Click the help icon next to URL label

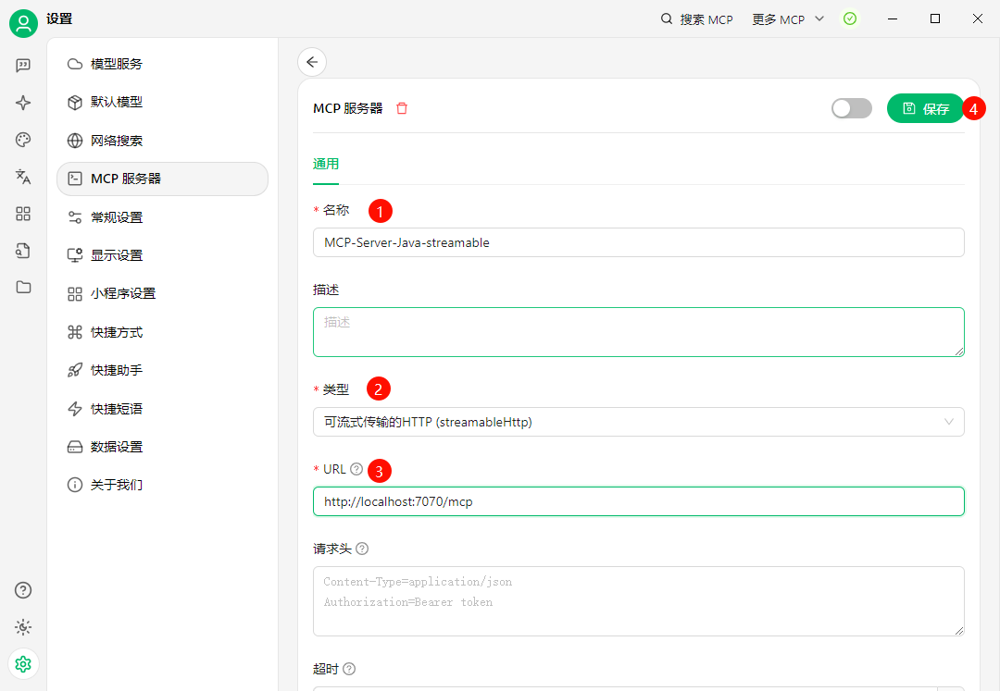click(357, 469)
